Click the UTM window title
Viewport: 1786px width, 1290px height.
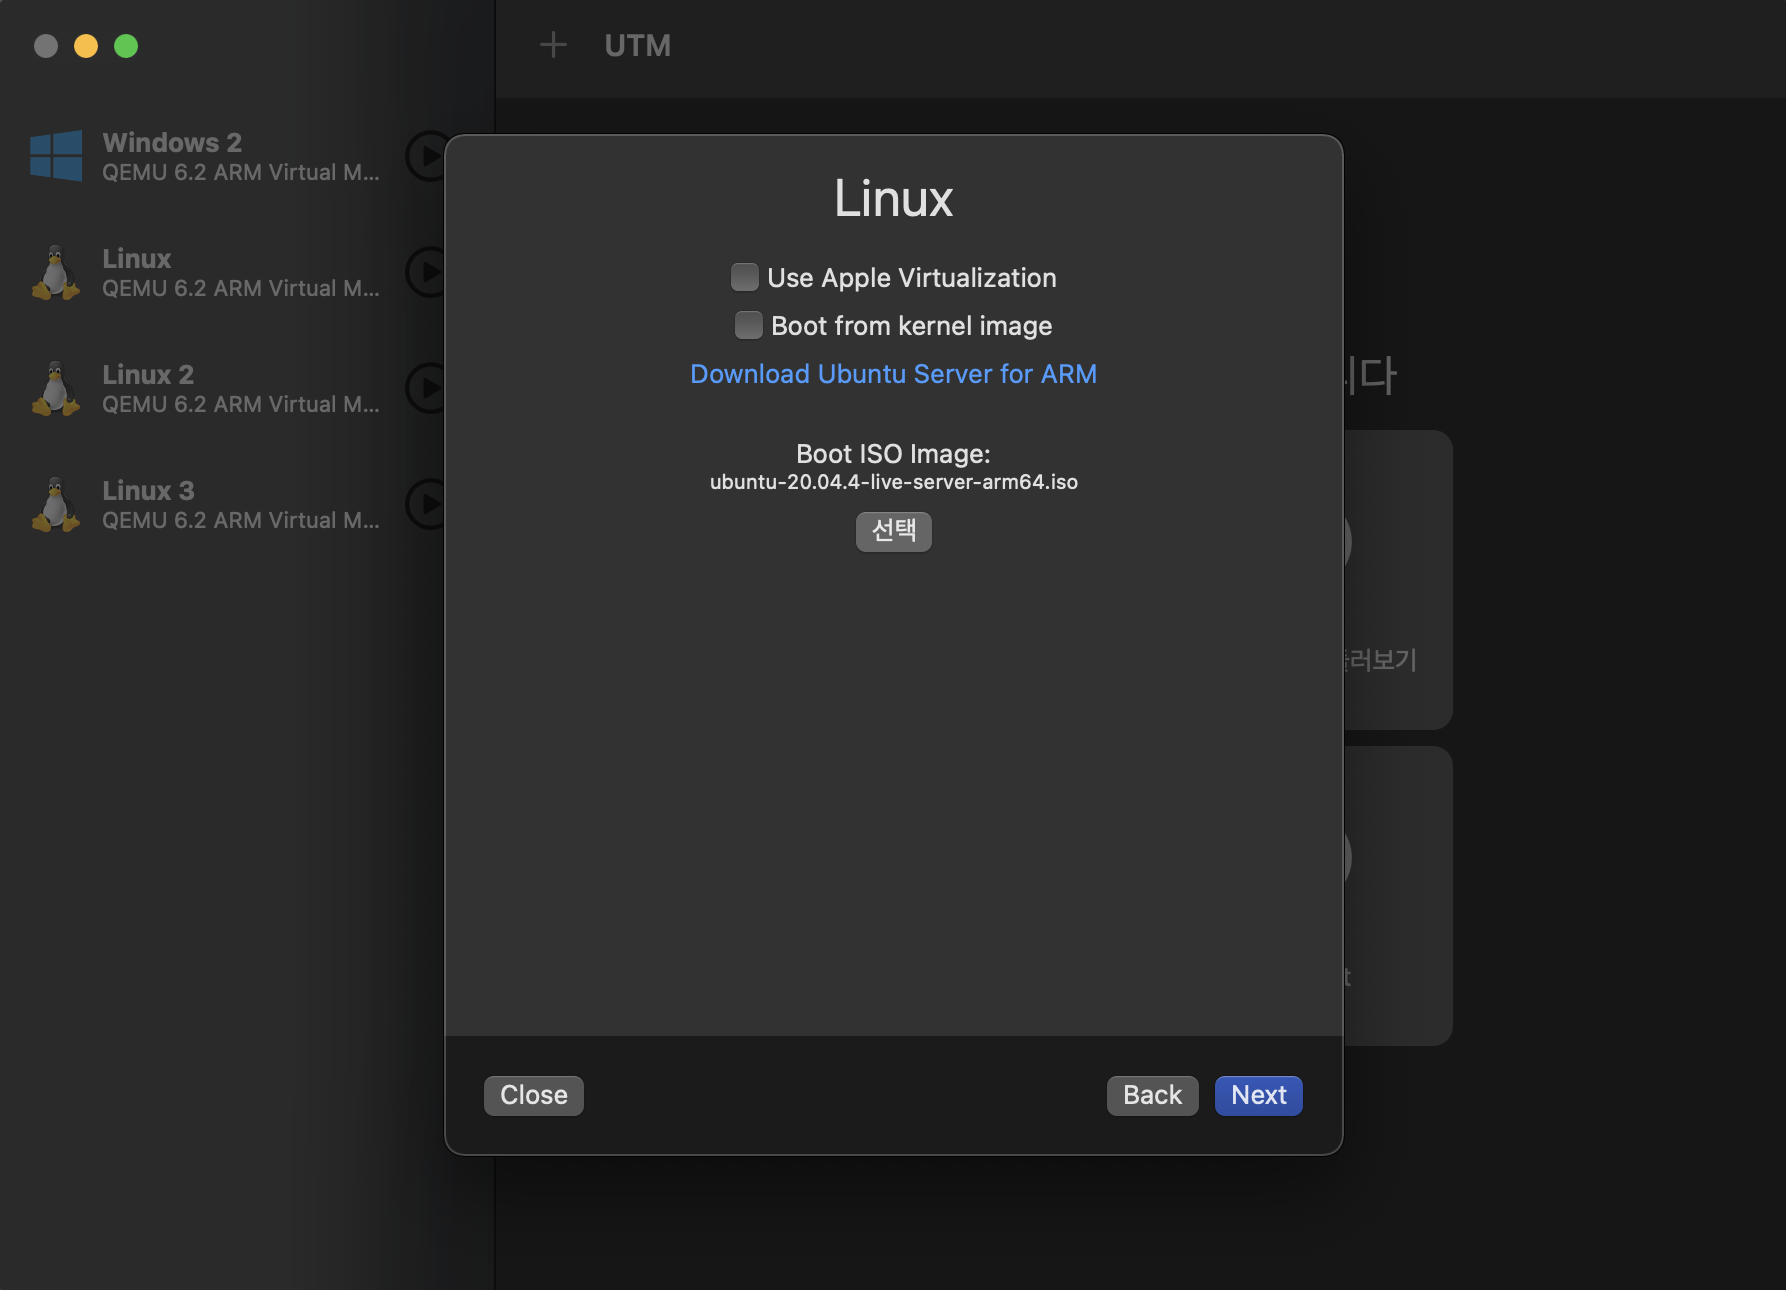637,45
